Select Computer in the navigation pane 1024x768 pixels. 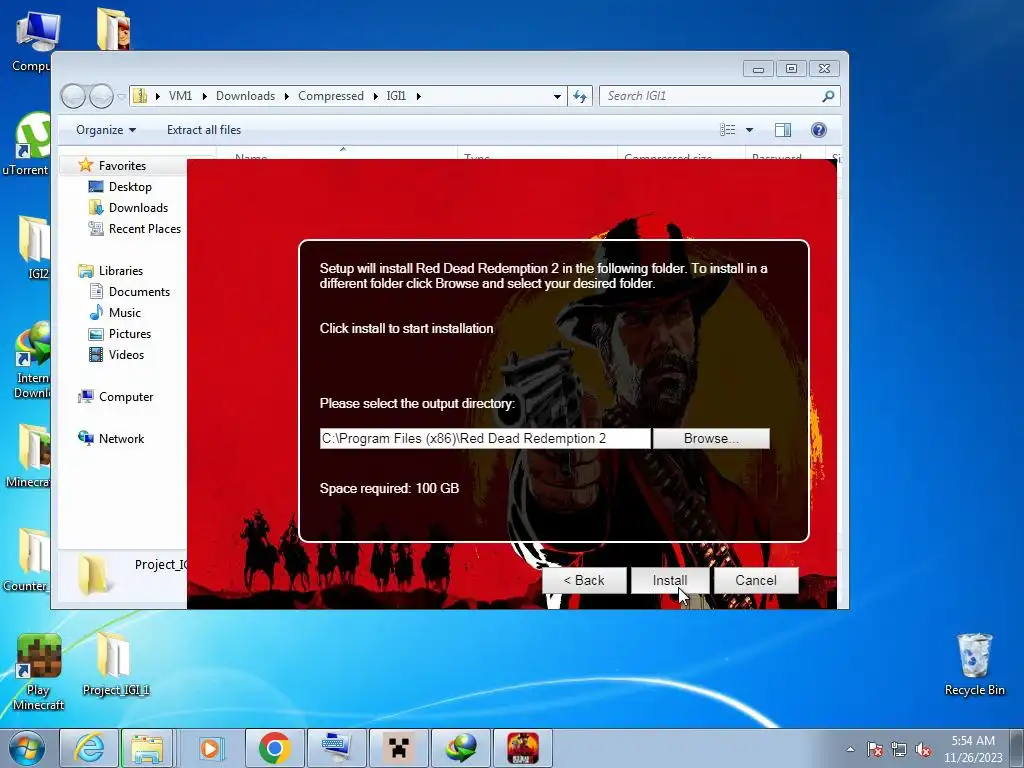(125, 397)
